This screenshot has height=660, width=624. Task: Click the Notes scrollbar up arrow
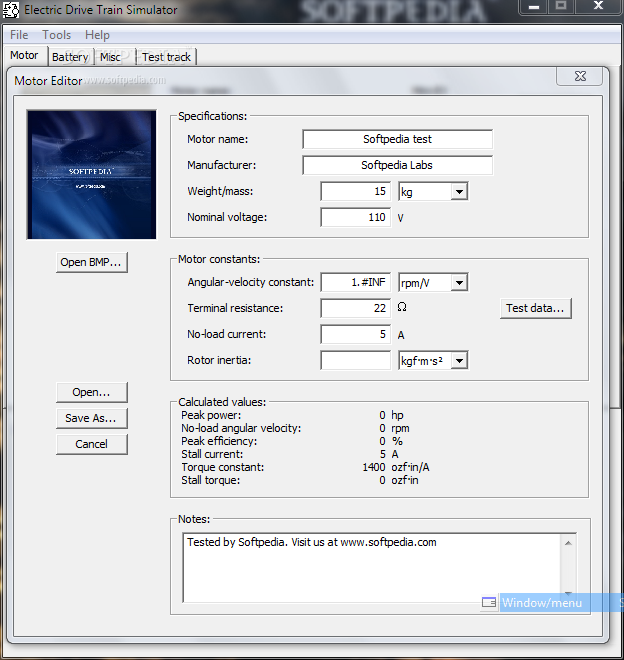coord(568,543)
